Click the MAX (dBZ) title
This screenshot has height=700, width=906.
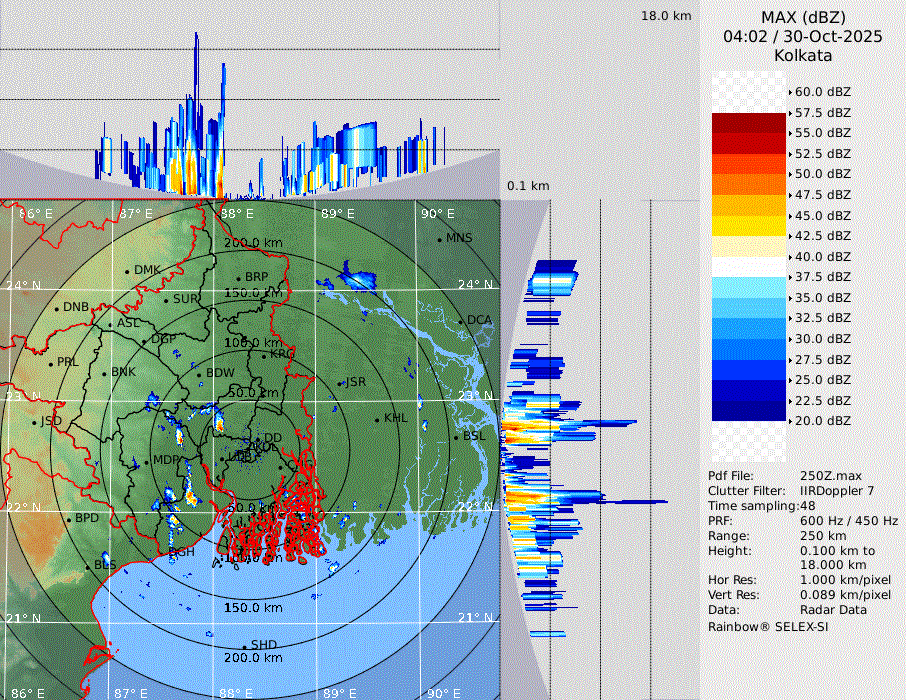(x=803, y=17)
